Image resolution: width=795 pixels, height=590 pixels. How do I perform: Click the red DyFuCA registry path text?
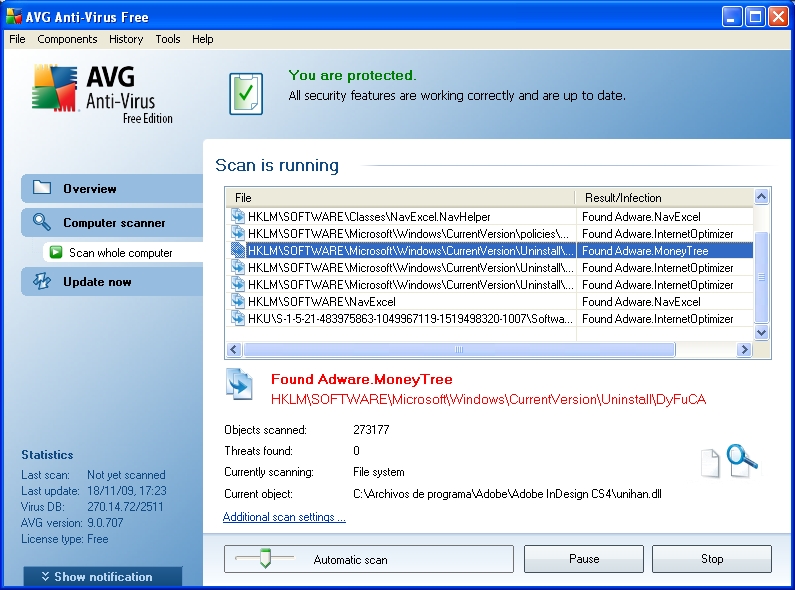pyautogui.click(x=488, y=399)
